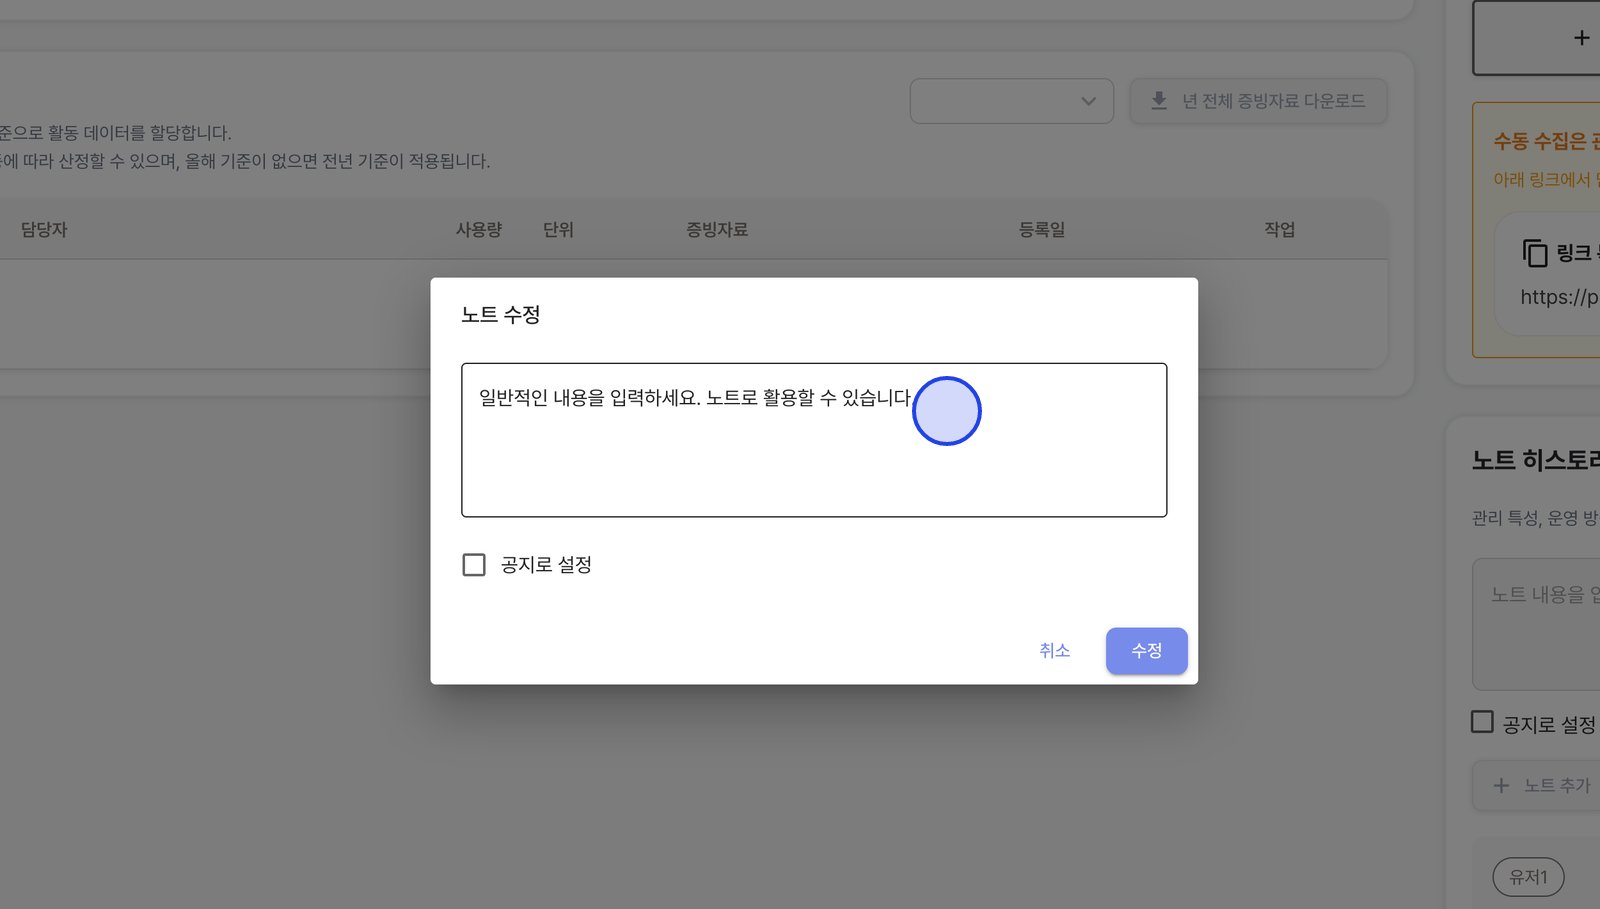The height and width of the screenshot is (909, 1600).
Task: Click the 증빙자료 column header
Action: tap(717, 230)
